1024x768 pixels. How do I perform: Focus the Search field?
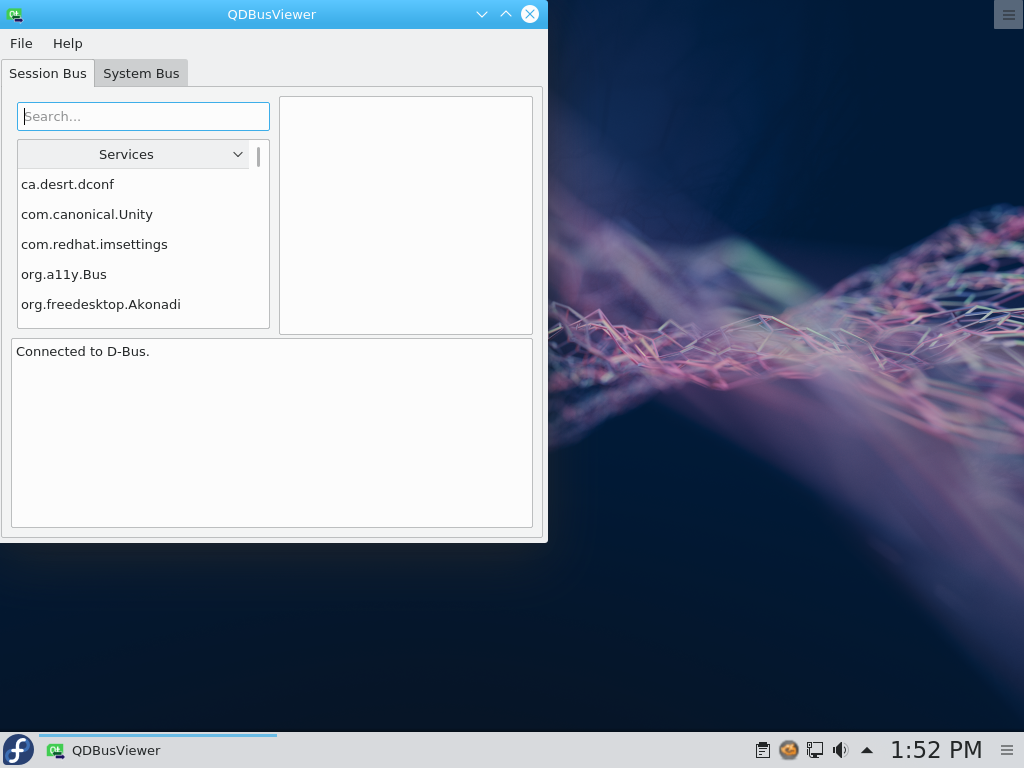pyautogui.click(x=143, y=116)
